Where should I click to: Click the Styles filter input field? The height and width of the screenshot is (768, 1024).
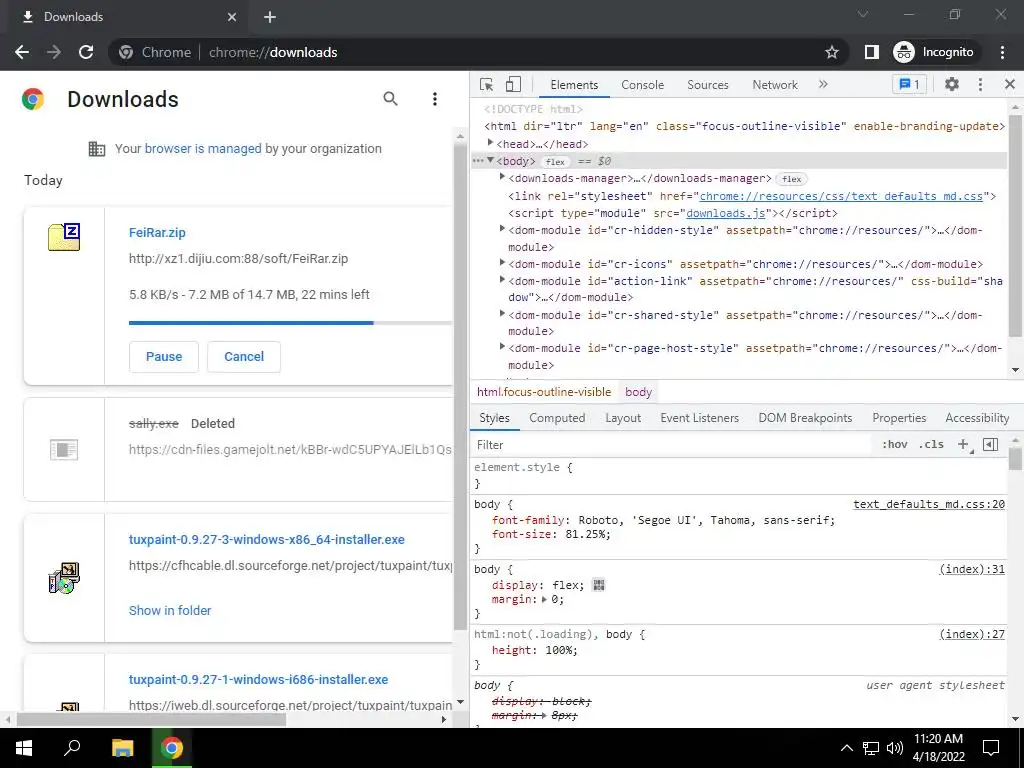[673, 445]
